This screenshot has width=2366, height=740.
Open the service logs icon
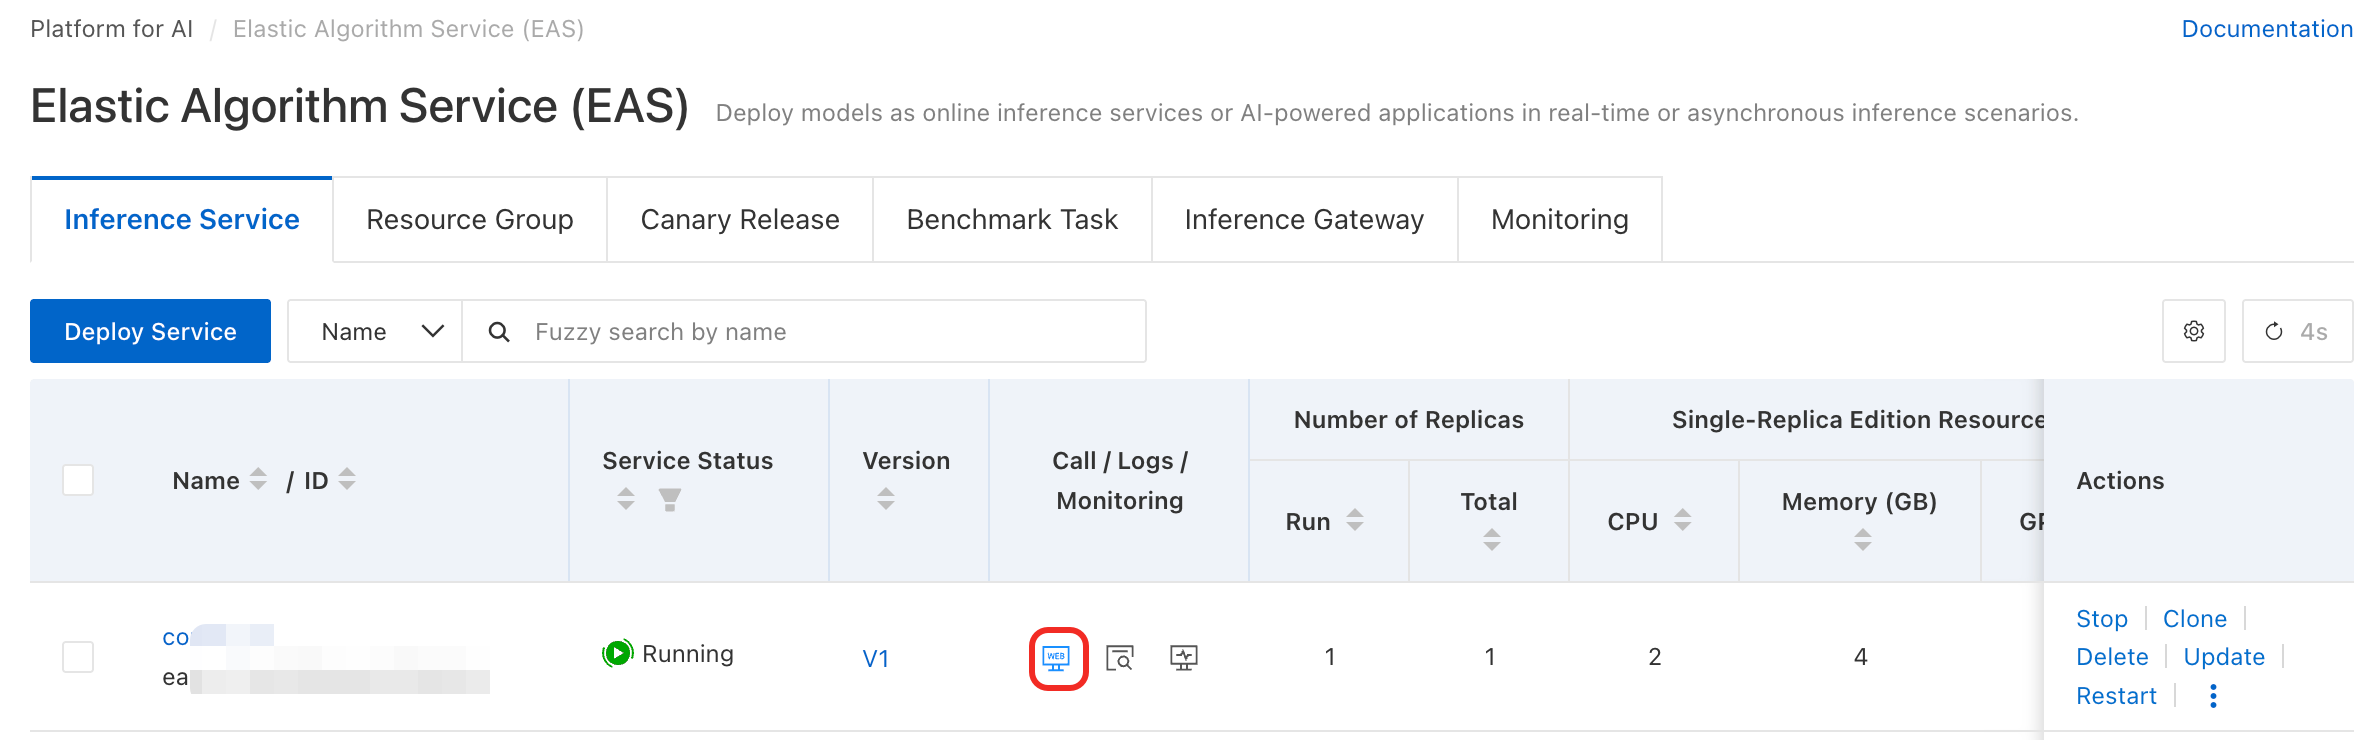[x=1120, y=658]
